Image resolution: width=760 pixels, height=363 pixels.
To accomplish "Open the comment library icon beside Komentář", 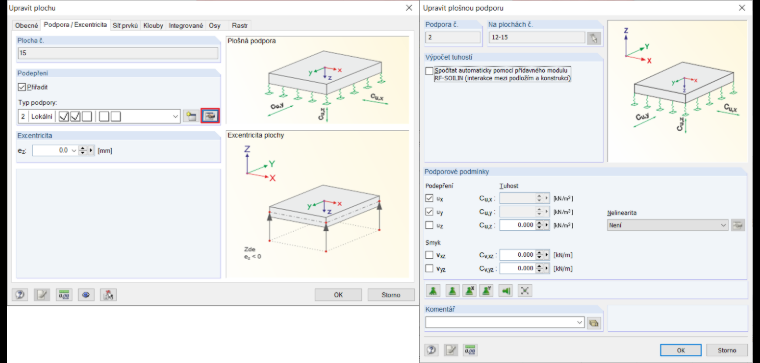I will [x=594, y=322].
